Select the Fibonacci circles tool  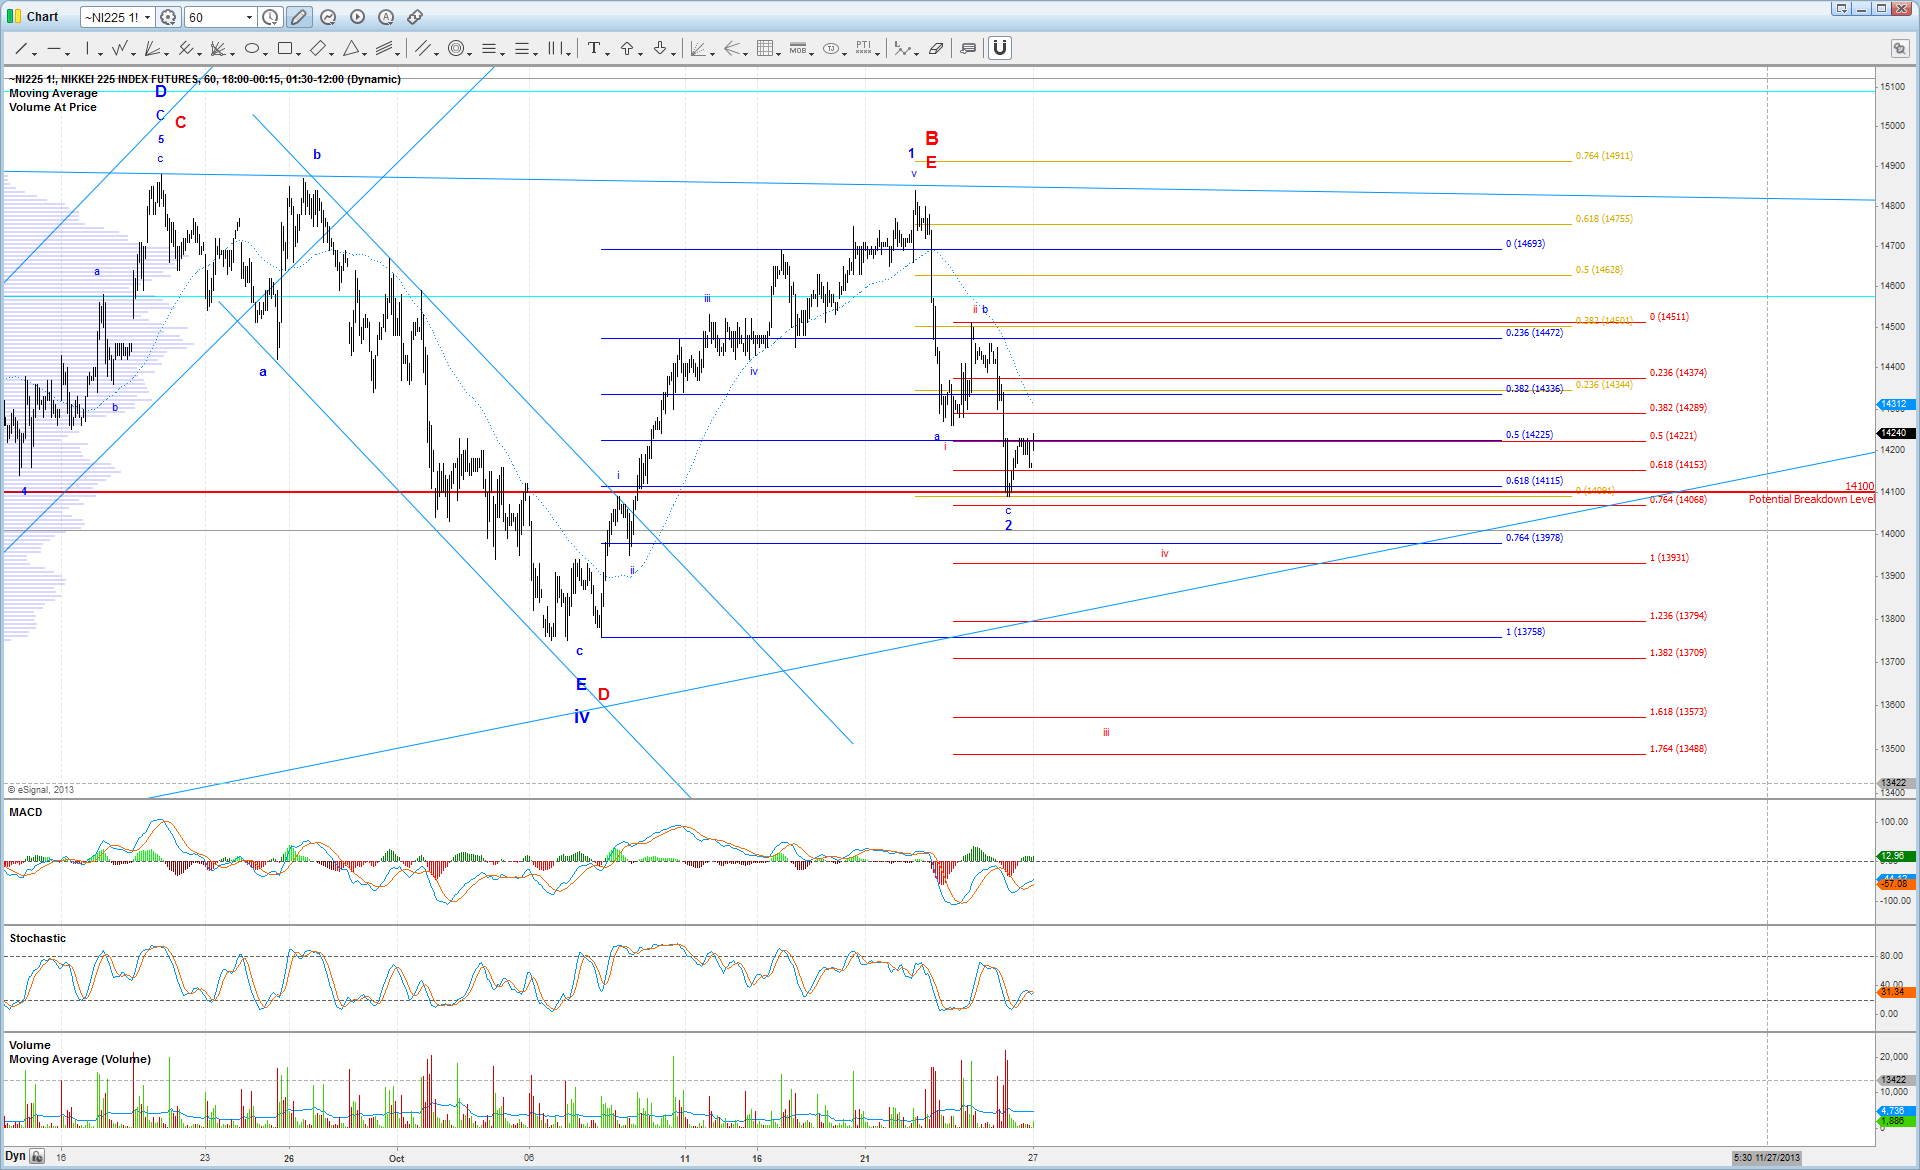click(456, 48)
